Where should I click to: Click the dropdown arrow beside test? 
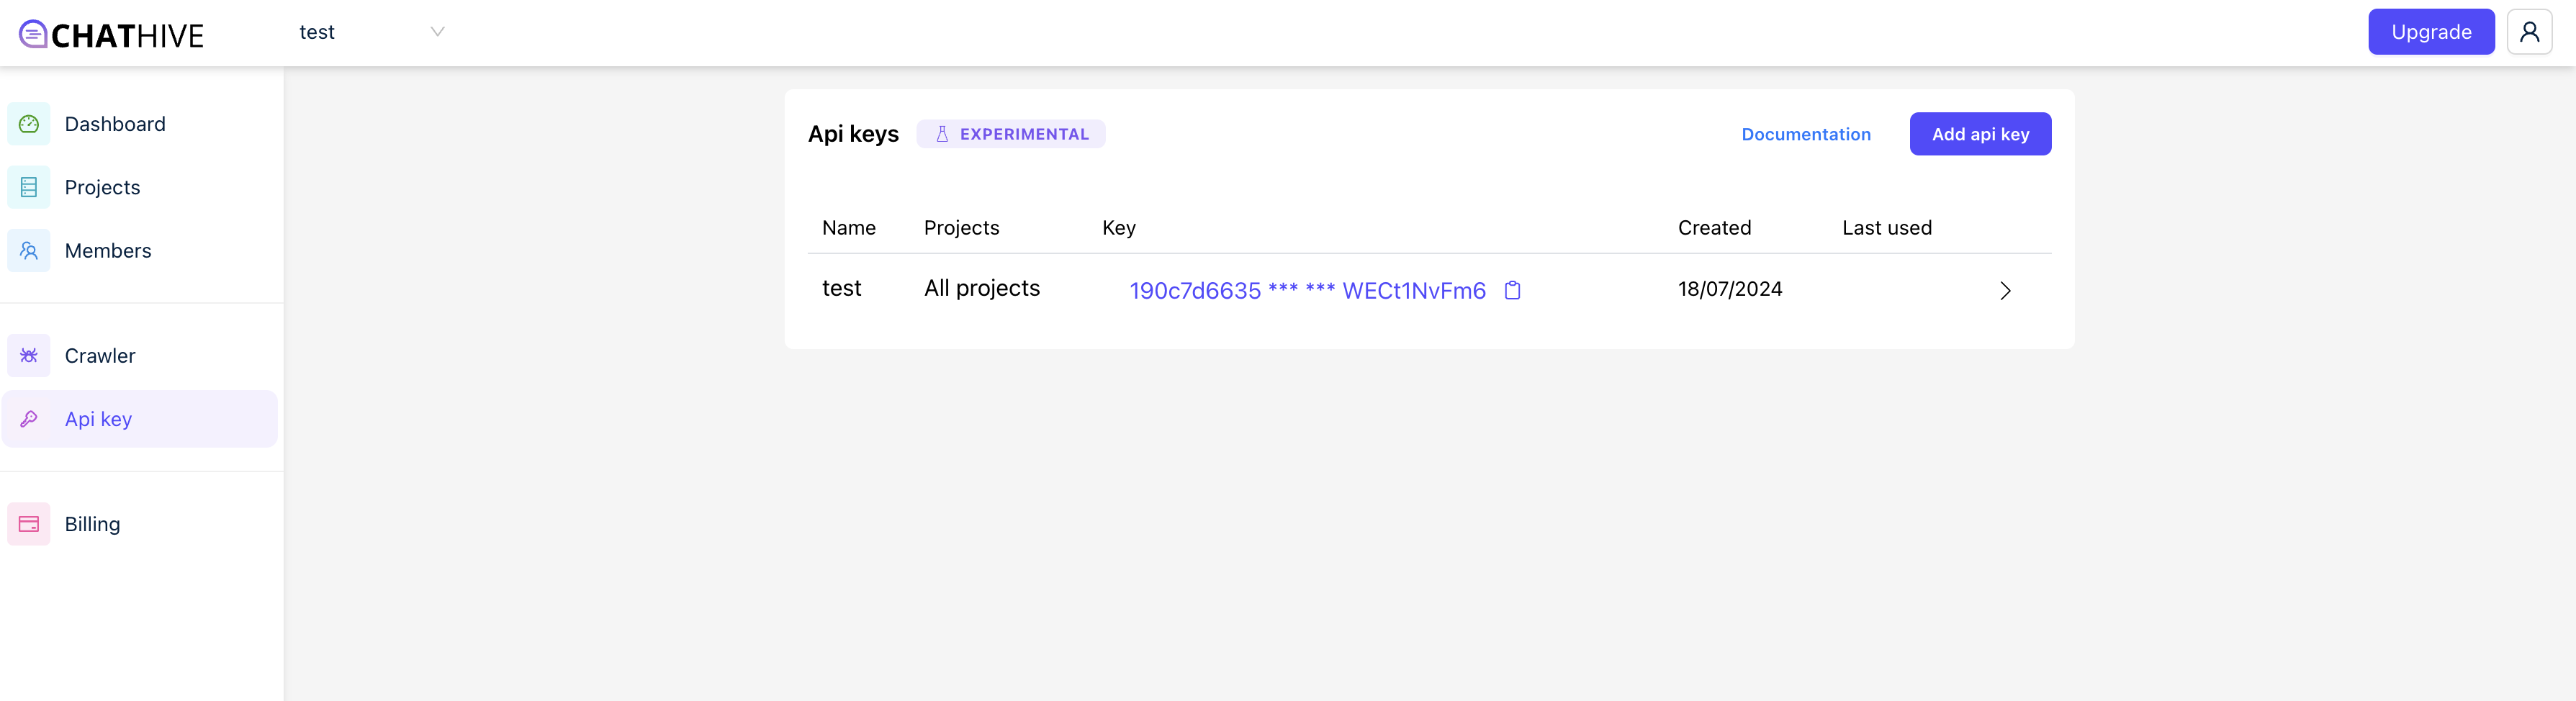pyautogui.click(x=437, y=32)
